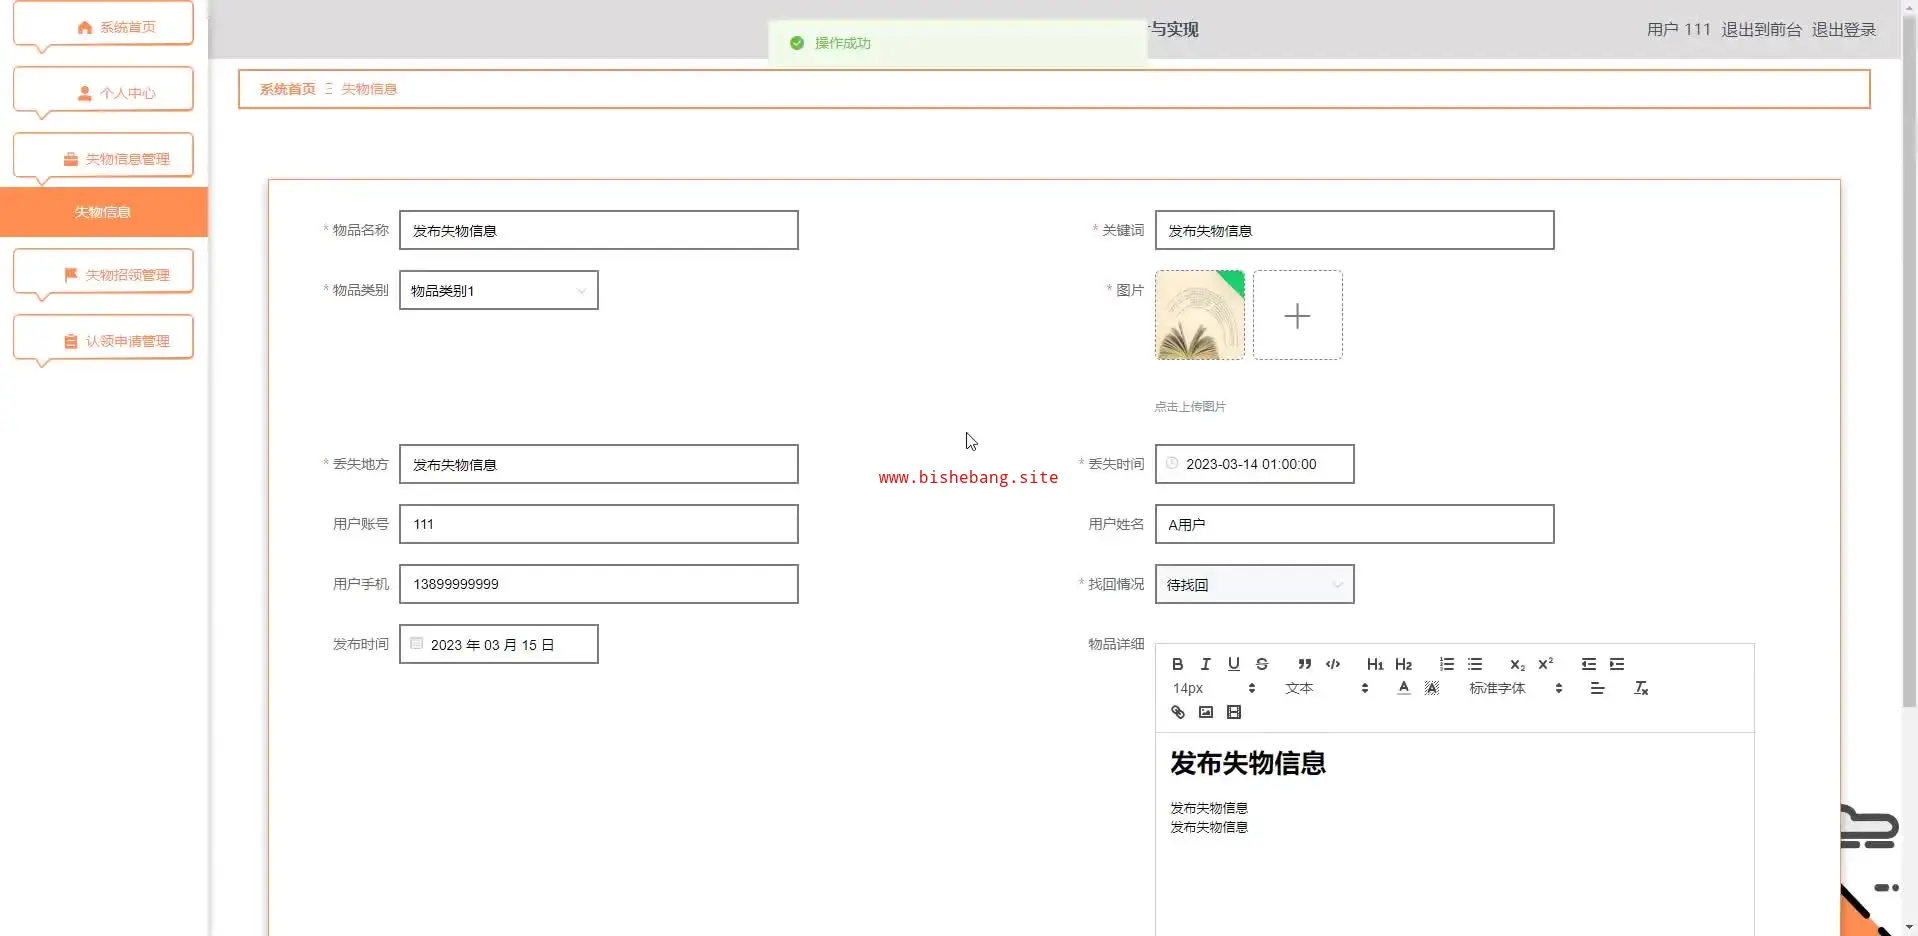Increase indent in the editor
Image resolution: width=1918 pixels, height=936 pixels.
tap(1617, 664)
